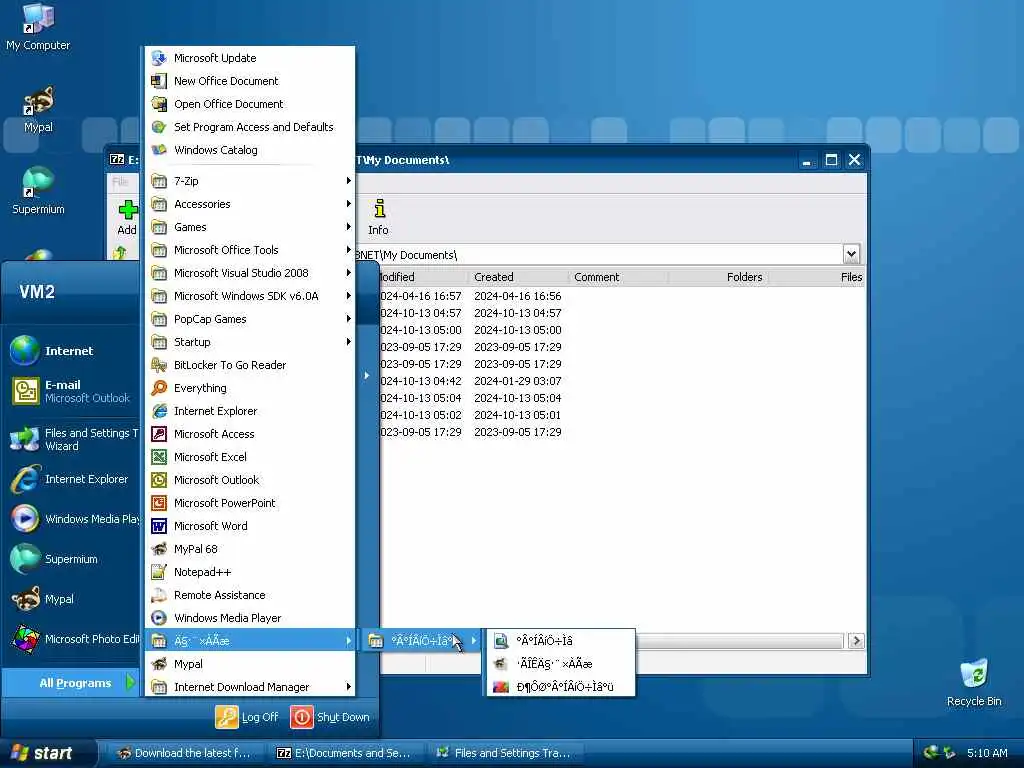The height and width of the screenshot is (768, 1024).
Task: Expand Microsoft Office Tools submenu
Action: 249,249
